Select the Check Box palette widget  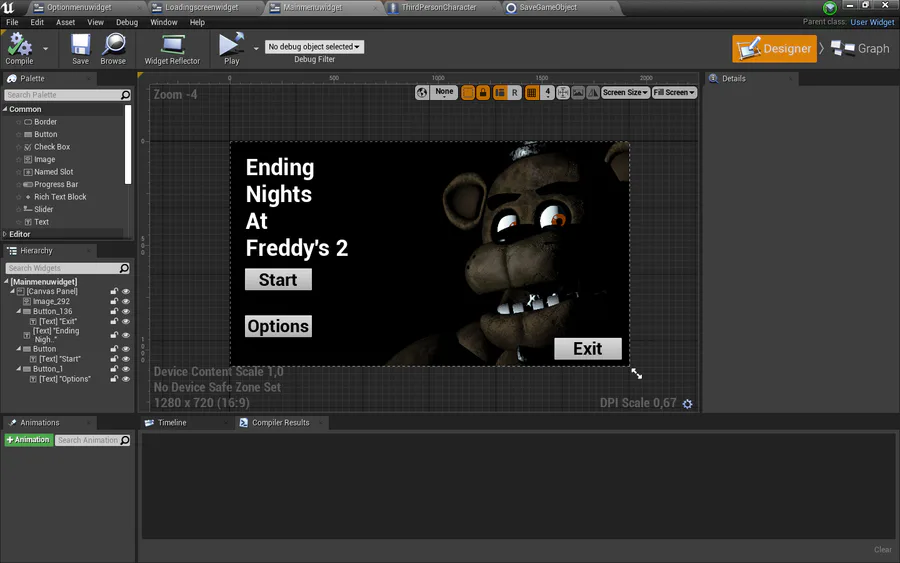[52, 147]
